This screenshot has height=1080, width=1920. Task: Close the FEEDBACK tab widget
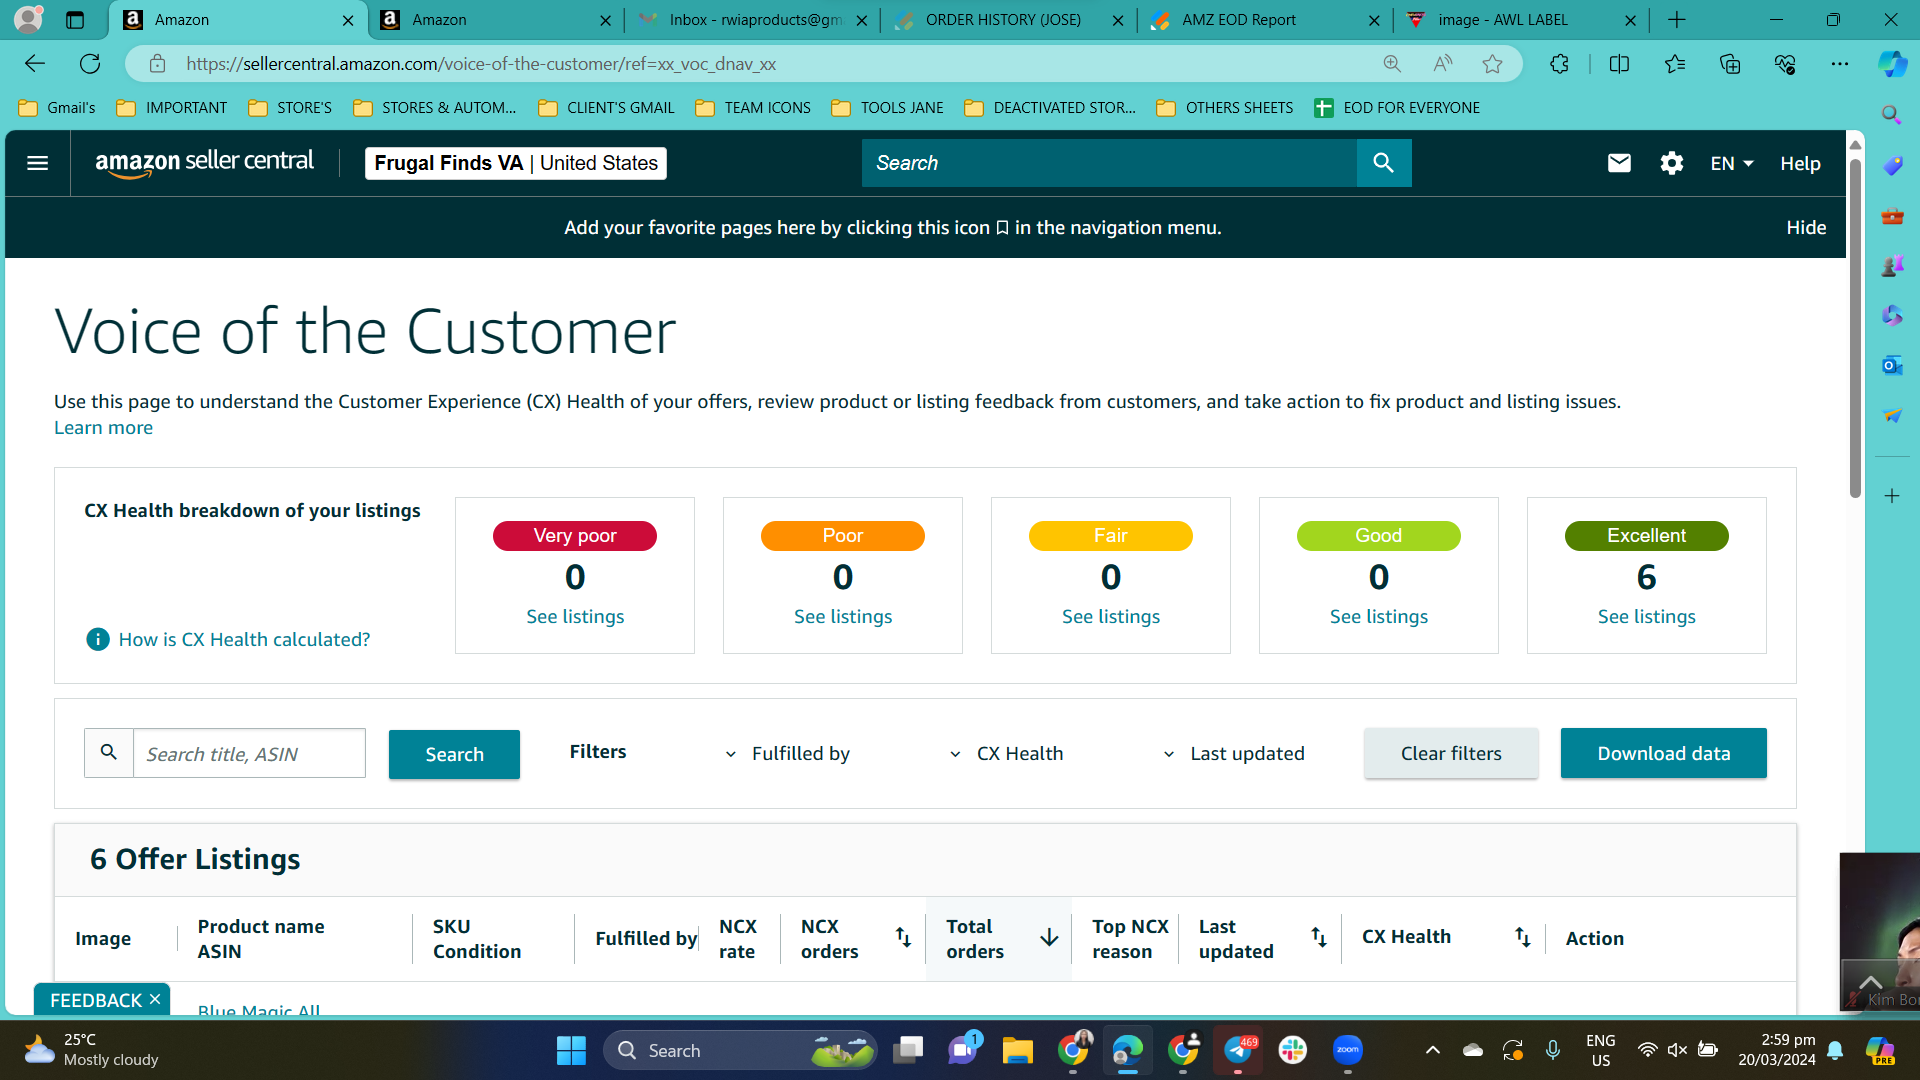tap(155, 999)
